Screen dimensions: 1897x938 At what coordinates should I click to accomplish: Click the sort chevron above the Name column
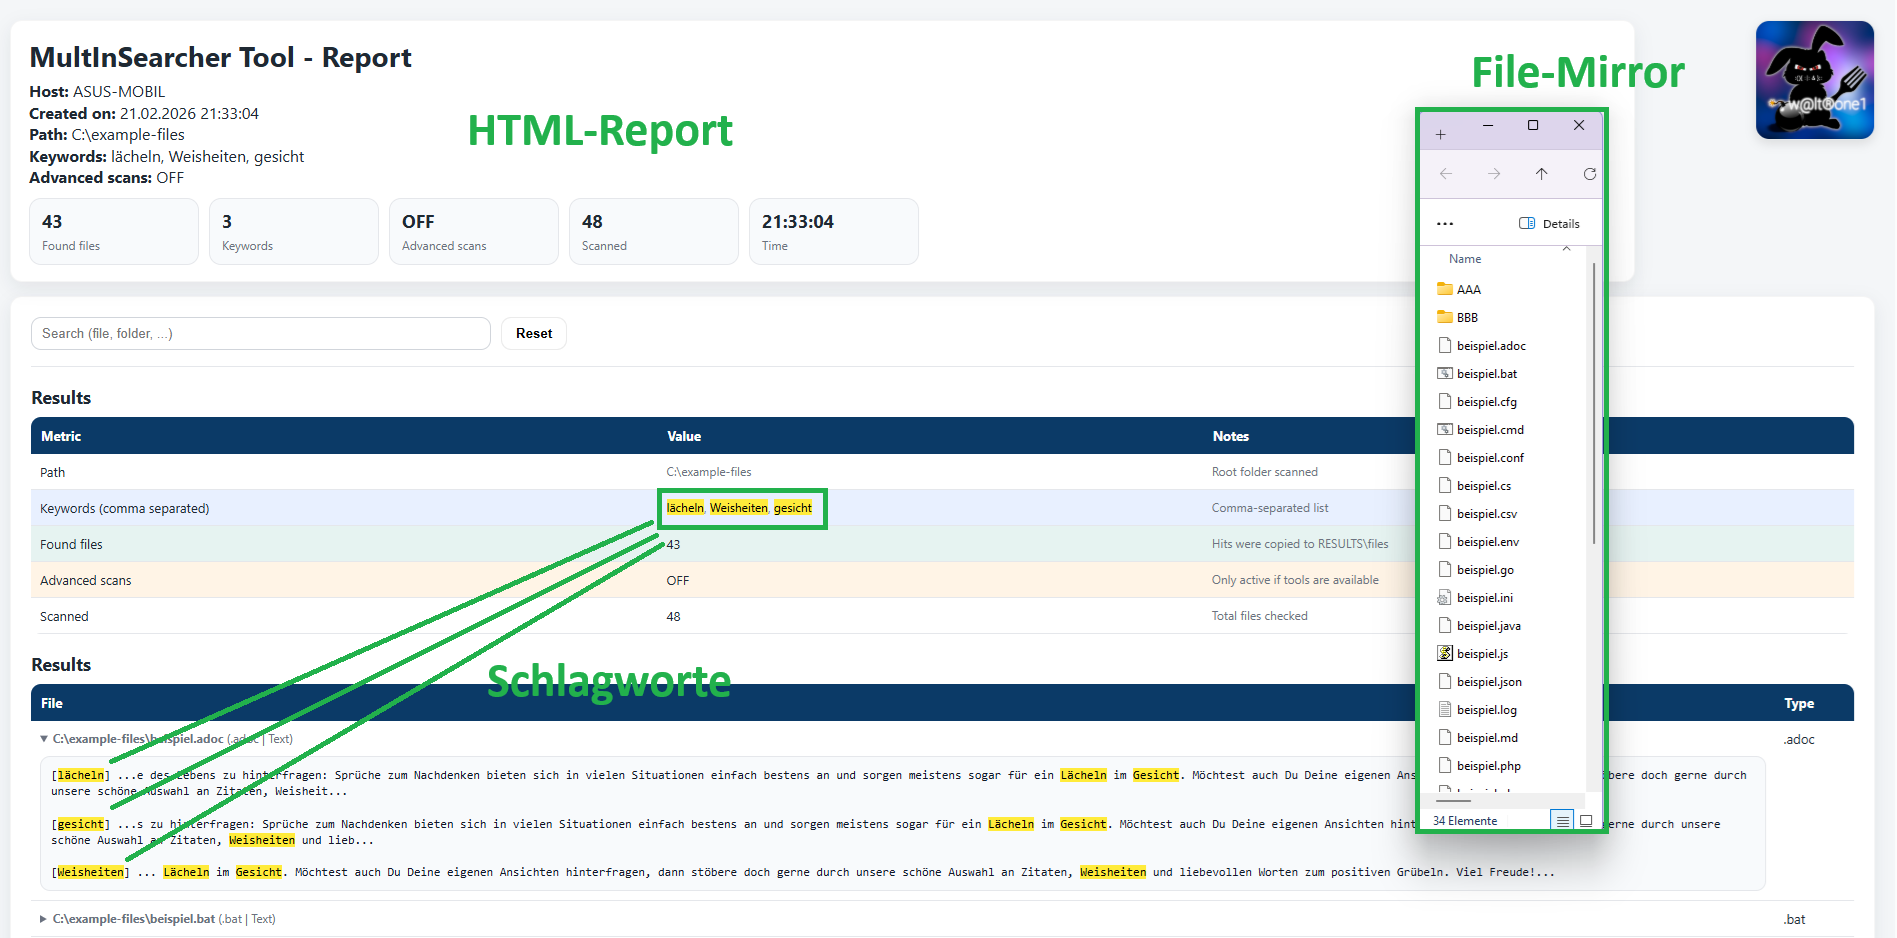tap(1566, 248)
